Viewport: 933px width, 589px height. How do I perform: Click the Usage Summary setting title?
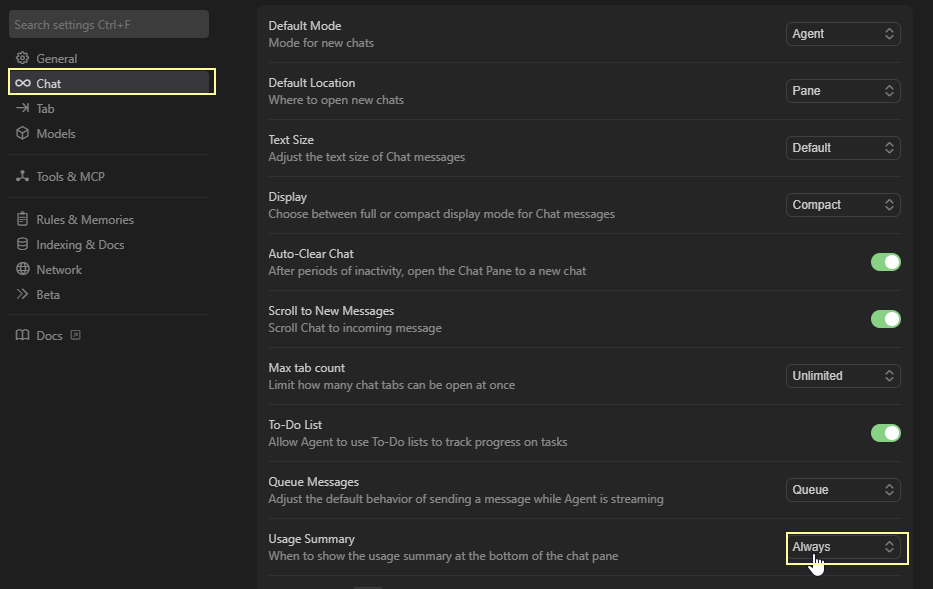pyautogui.click(x=311, y=539)
